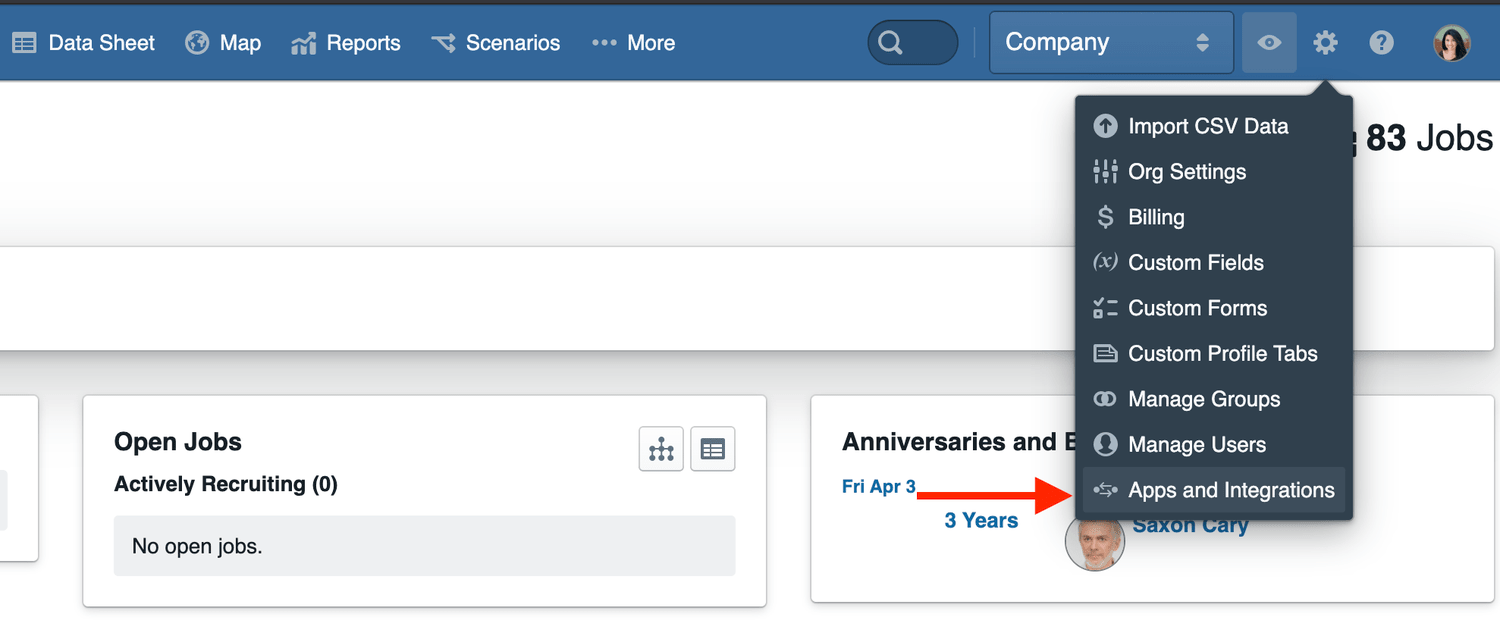Open help via the question mark icon
Viewport: 1500px width, 636px height.
(x=1381, y=42)
